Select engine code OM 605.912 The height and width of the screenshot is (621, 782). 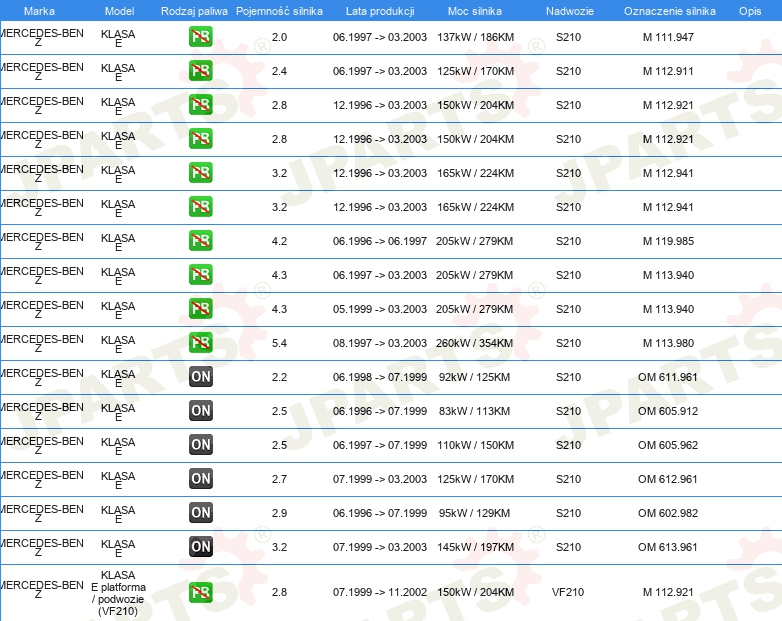coord(668,411)
